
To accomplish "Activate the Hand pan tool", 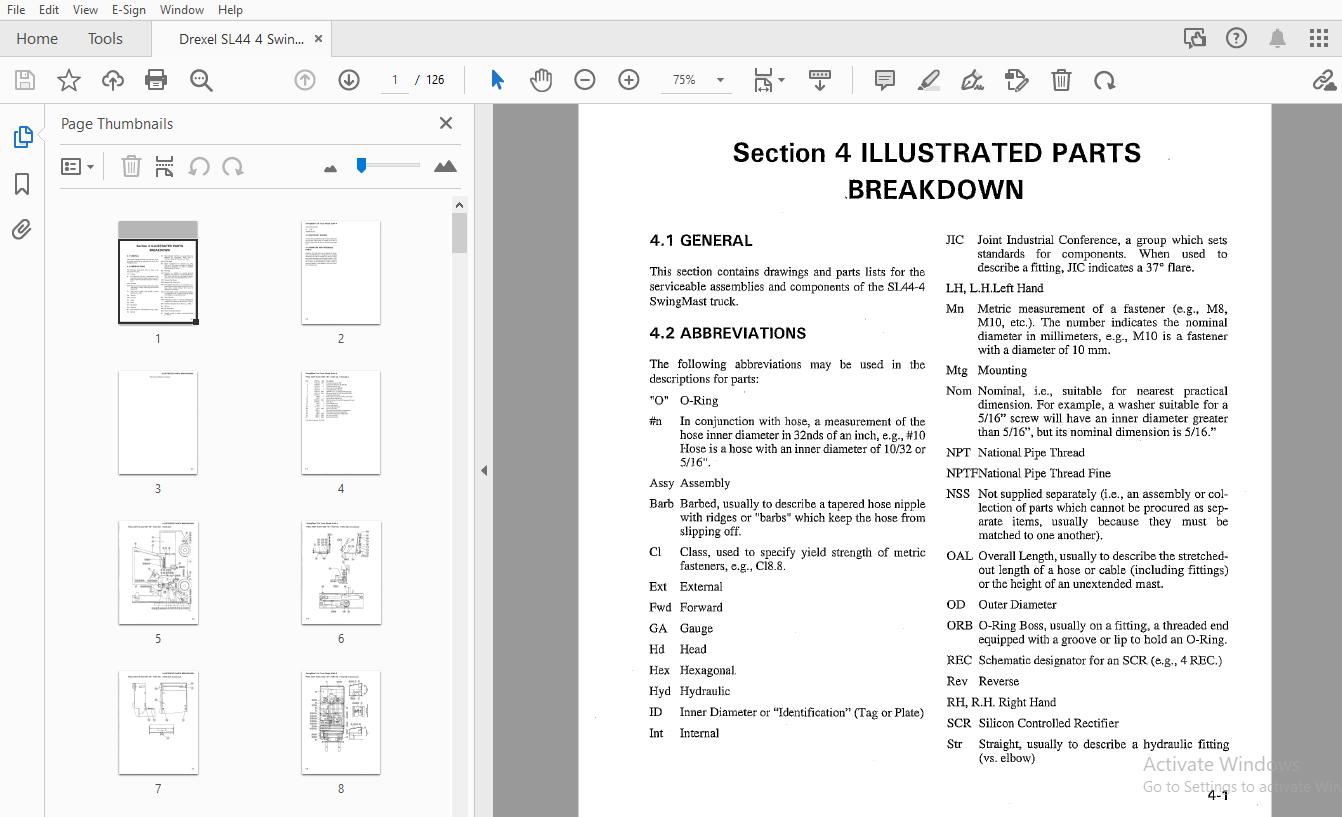I will pyautogui.click(x=541, y=80).
